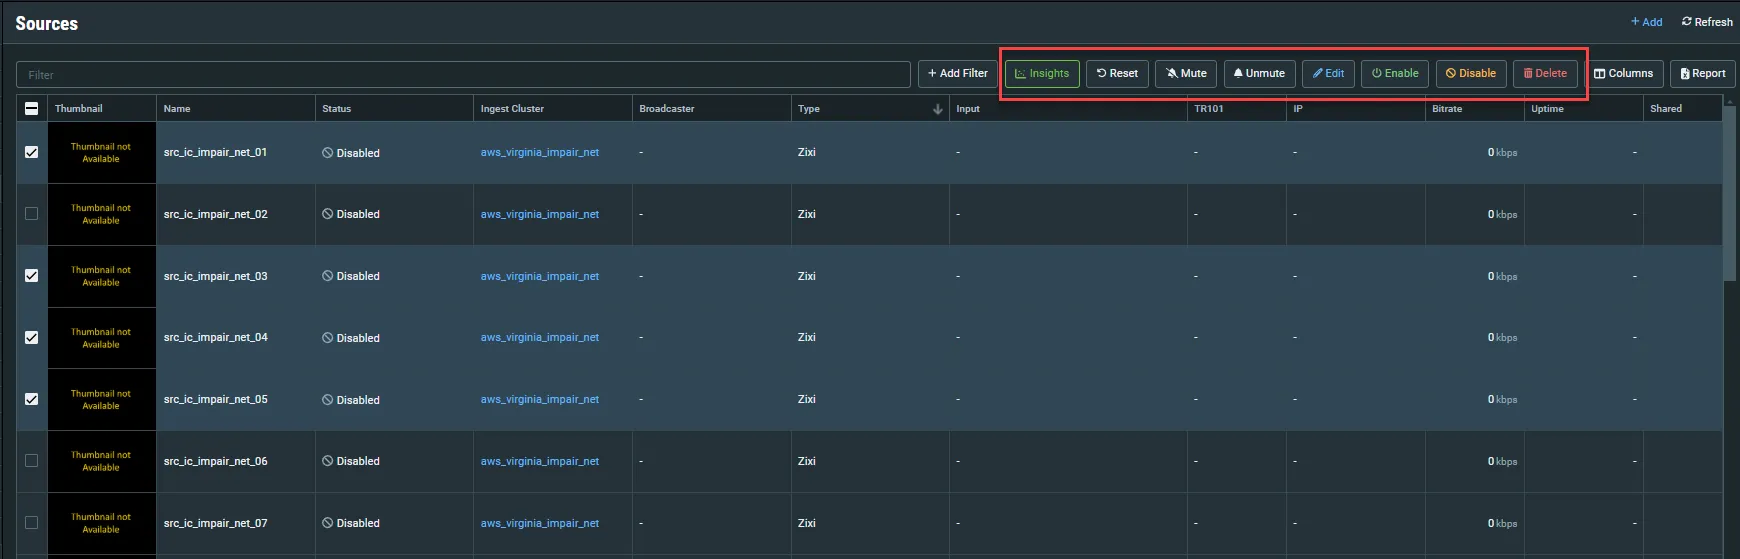Viewport: 1740px width, 559px height.
Task: Open the Columns chooser
Action: [1623, 73]
